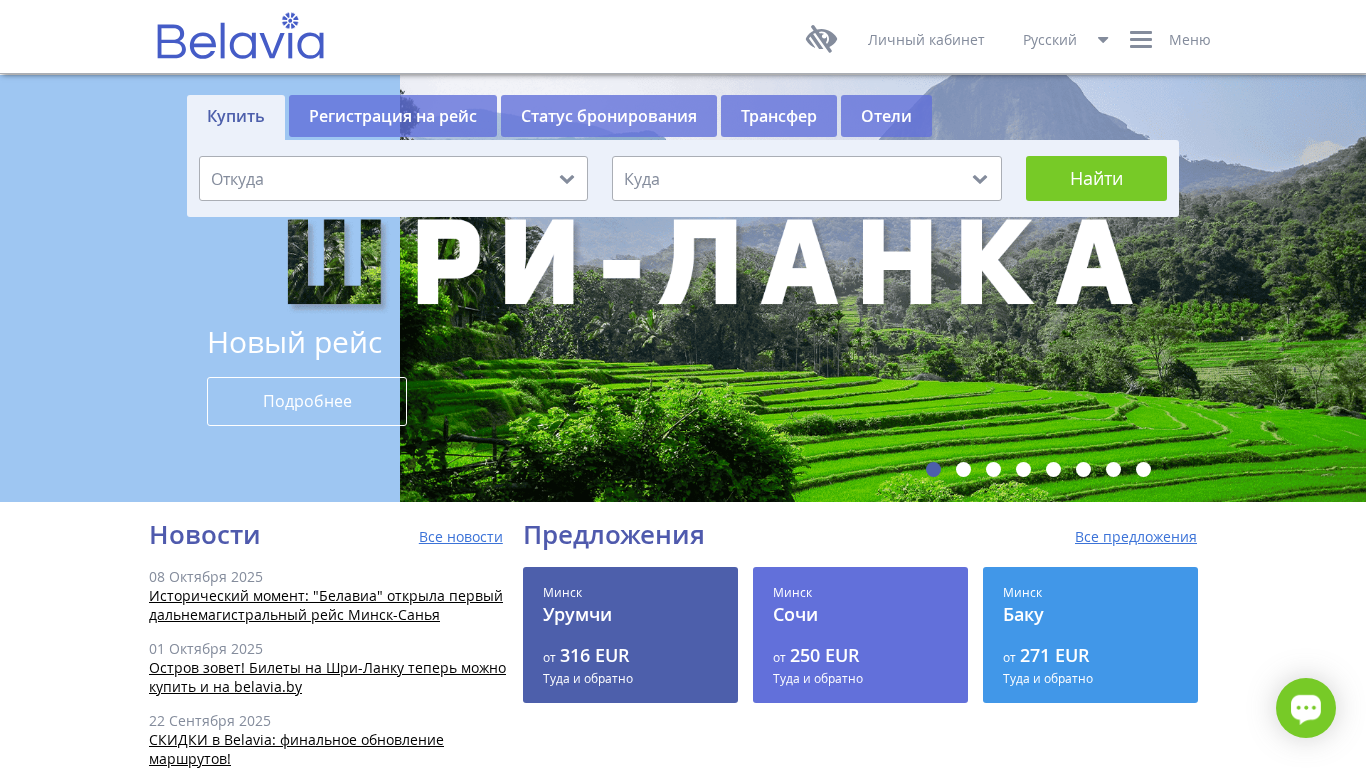Open the Откуда departure dropdown
The image size is (1366, 768).
[x=393, y=179]
